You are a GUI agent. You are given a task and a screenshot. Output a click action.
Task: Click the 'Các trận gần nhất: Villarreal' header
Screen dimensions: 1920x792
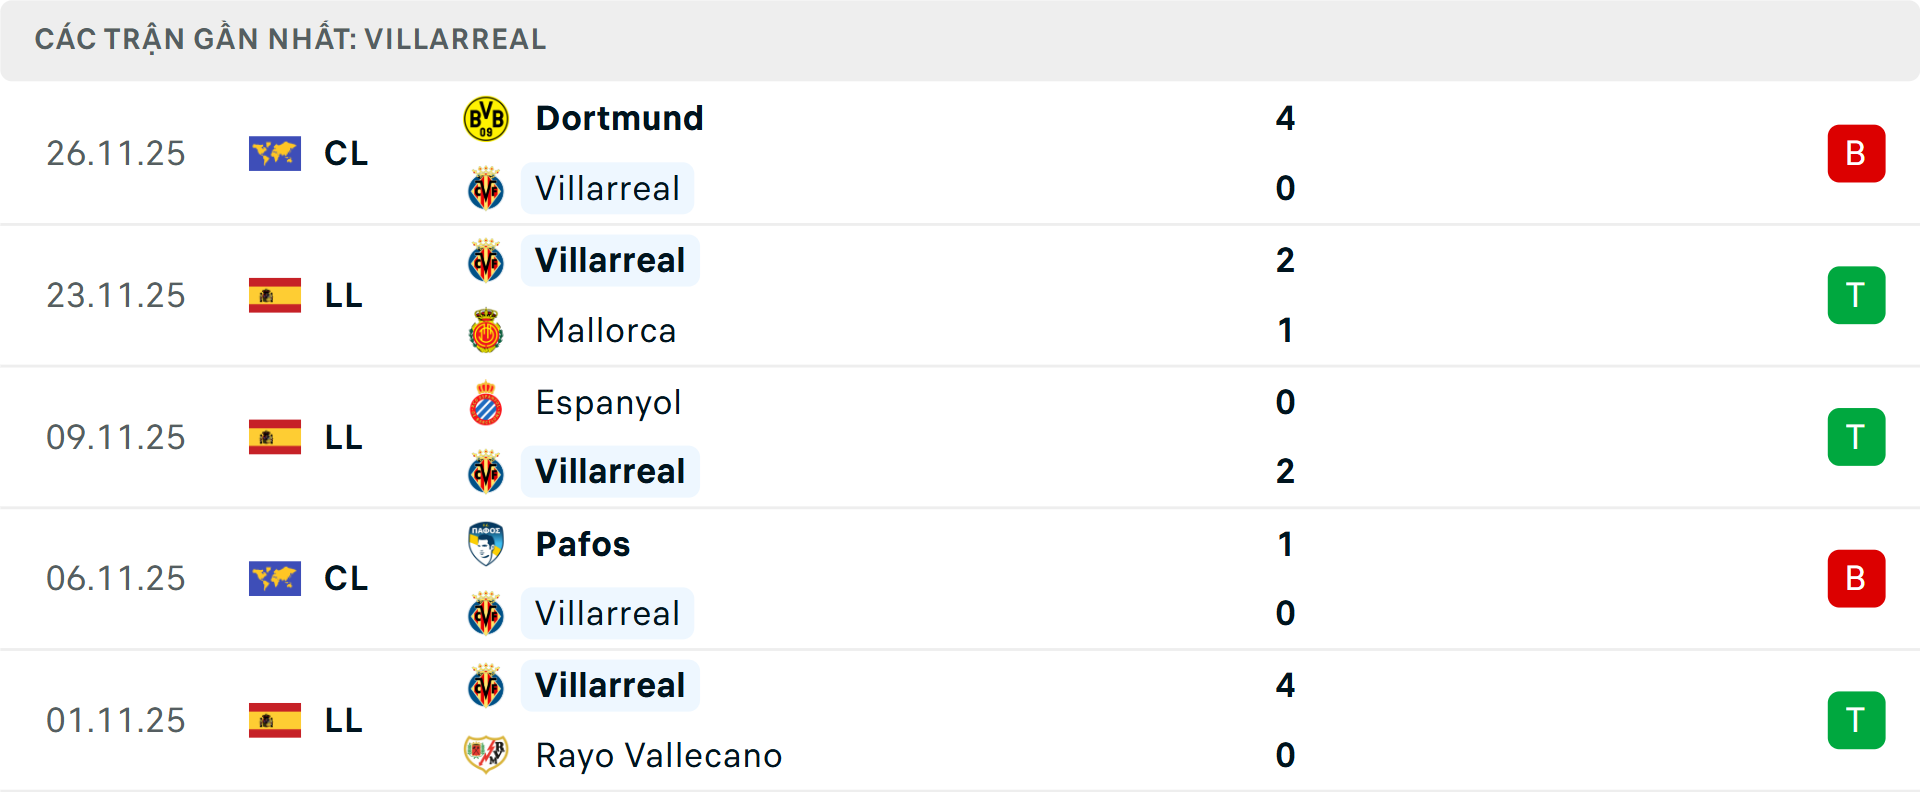pos(290,40)
